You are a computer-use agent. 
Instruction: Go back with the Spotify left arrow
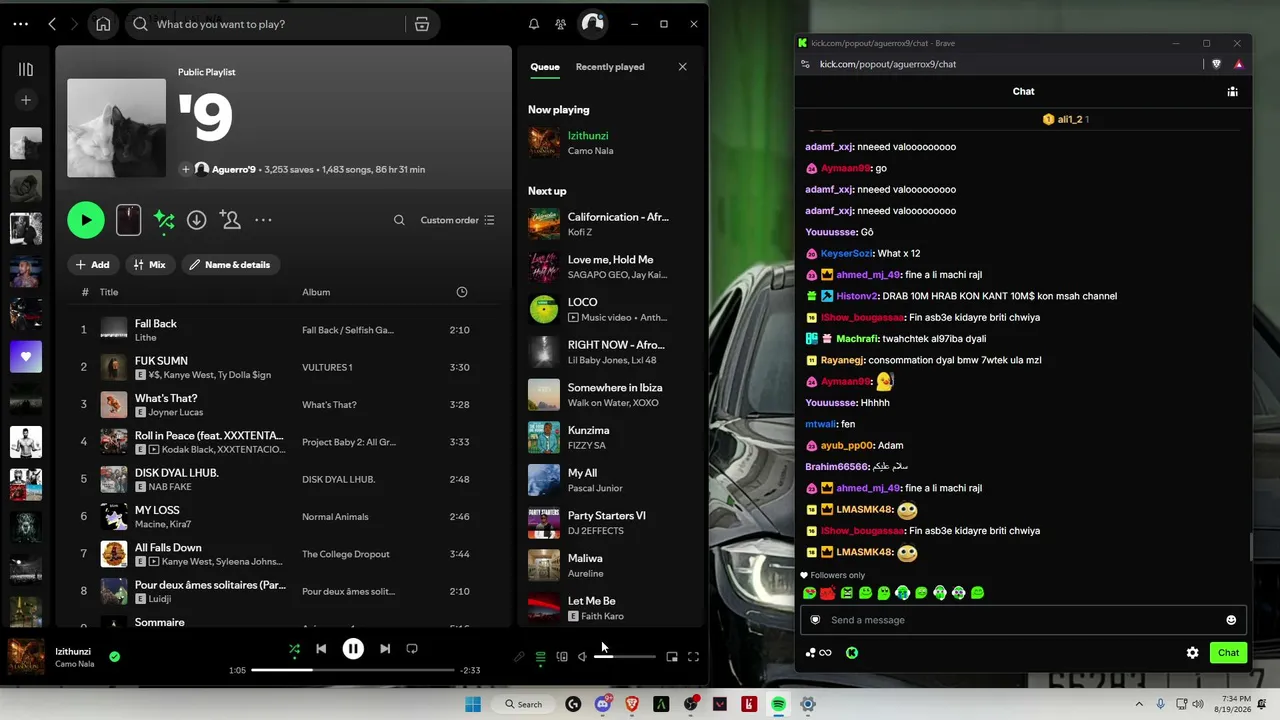click(x=52, y=24)
